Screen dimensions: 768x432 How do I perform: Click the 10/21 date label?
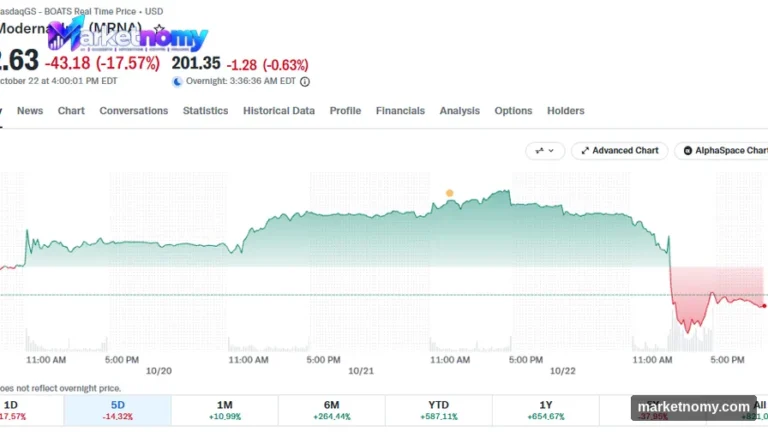tap(361, 371)
